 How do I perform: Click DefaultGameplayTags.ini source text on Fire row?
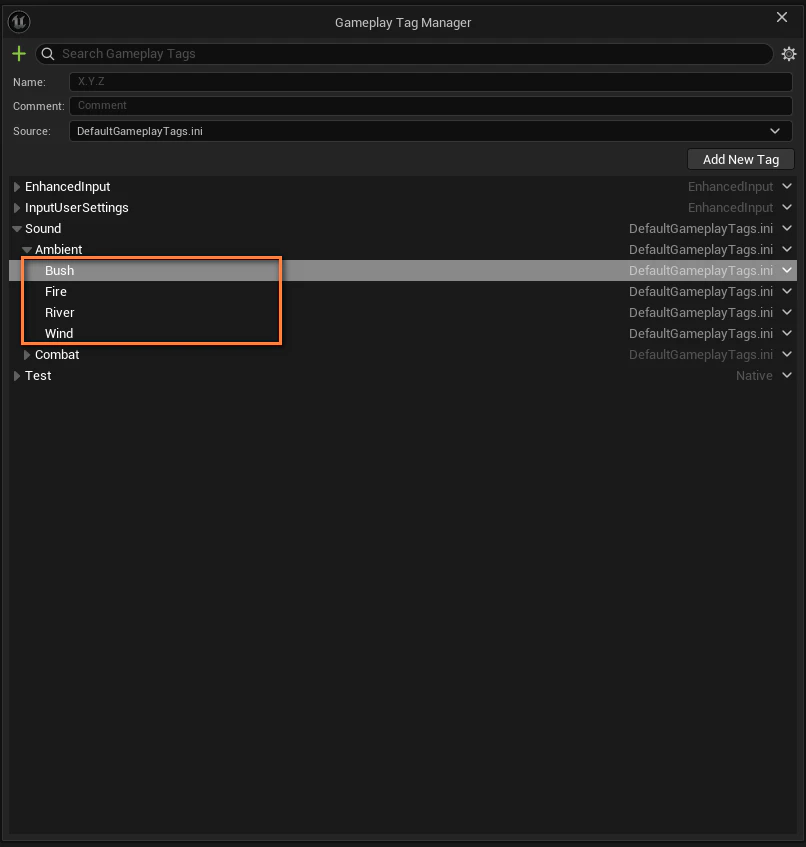click(701, 292)
